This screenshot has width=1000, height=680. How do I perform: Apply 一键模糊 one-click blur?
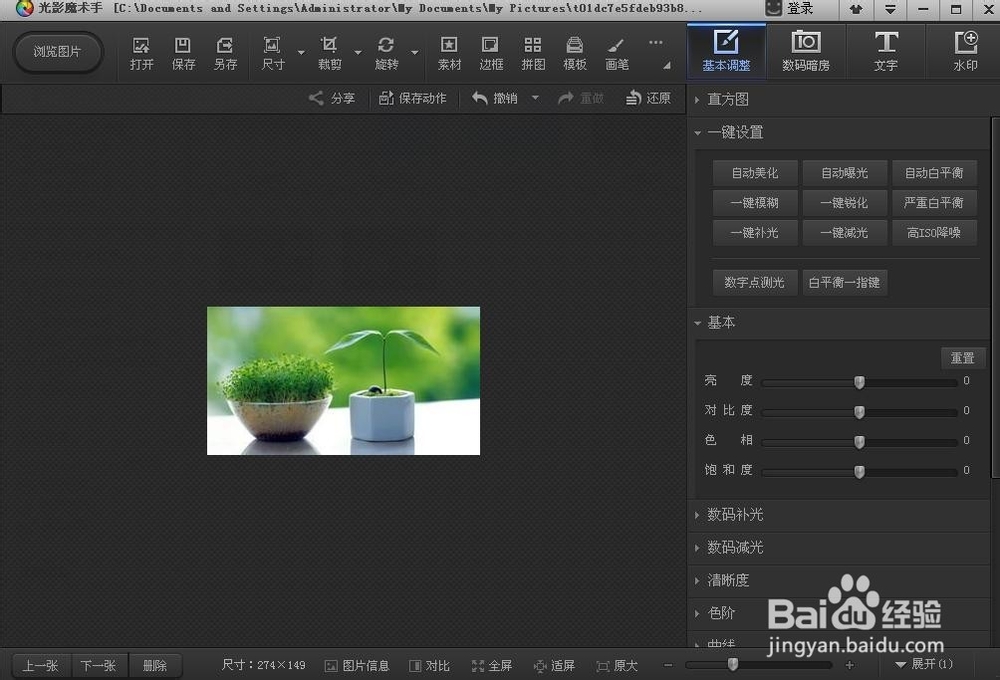(755, 203)
